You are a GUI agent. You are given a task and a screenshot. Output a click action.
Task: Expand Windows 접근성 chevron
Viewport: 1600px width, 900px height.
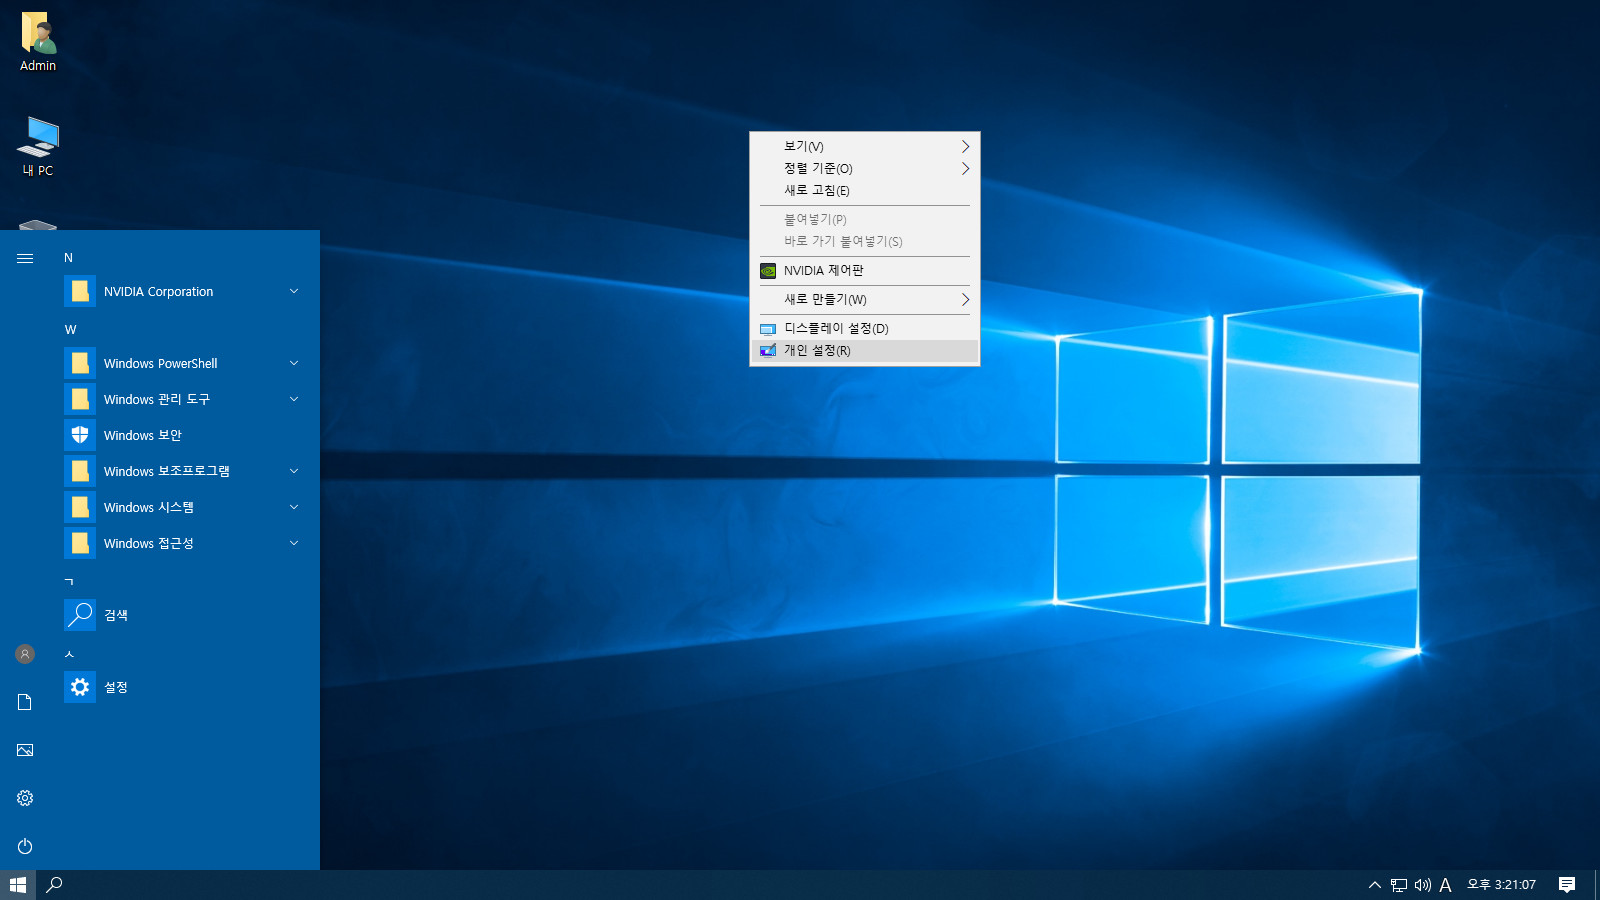[x=294, y=543]
